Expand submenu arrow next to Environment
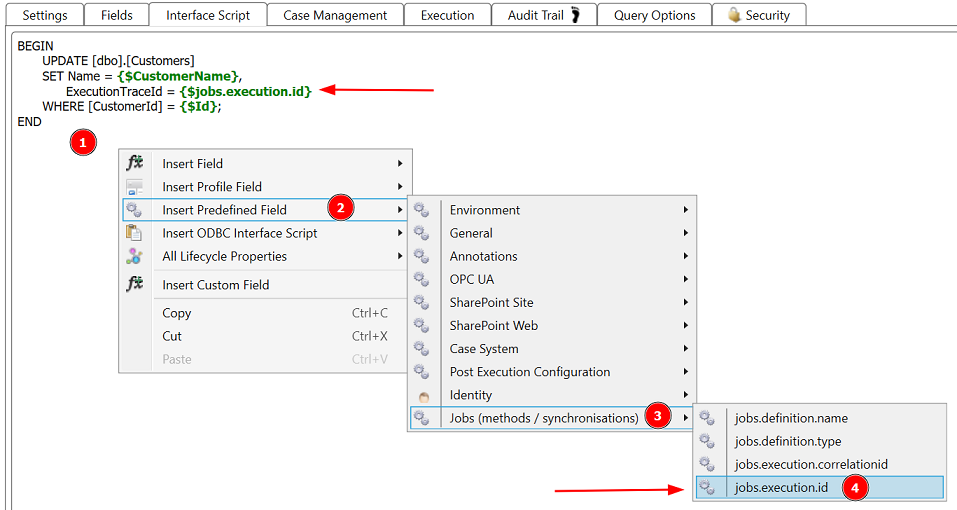This screenshot has height=510, width=957. tap(685, 210)
